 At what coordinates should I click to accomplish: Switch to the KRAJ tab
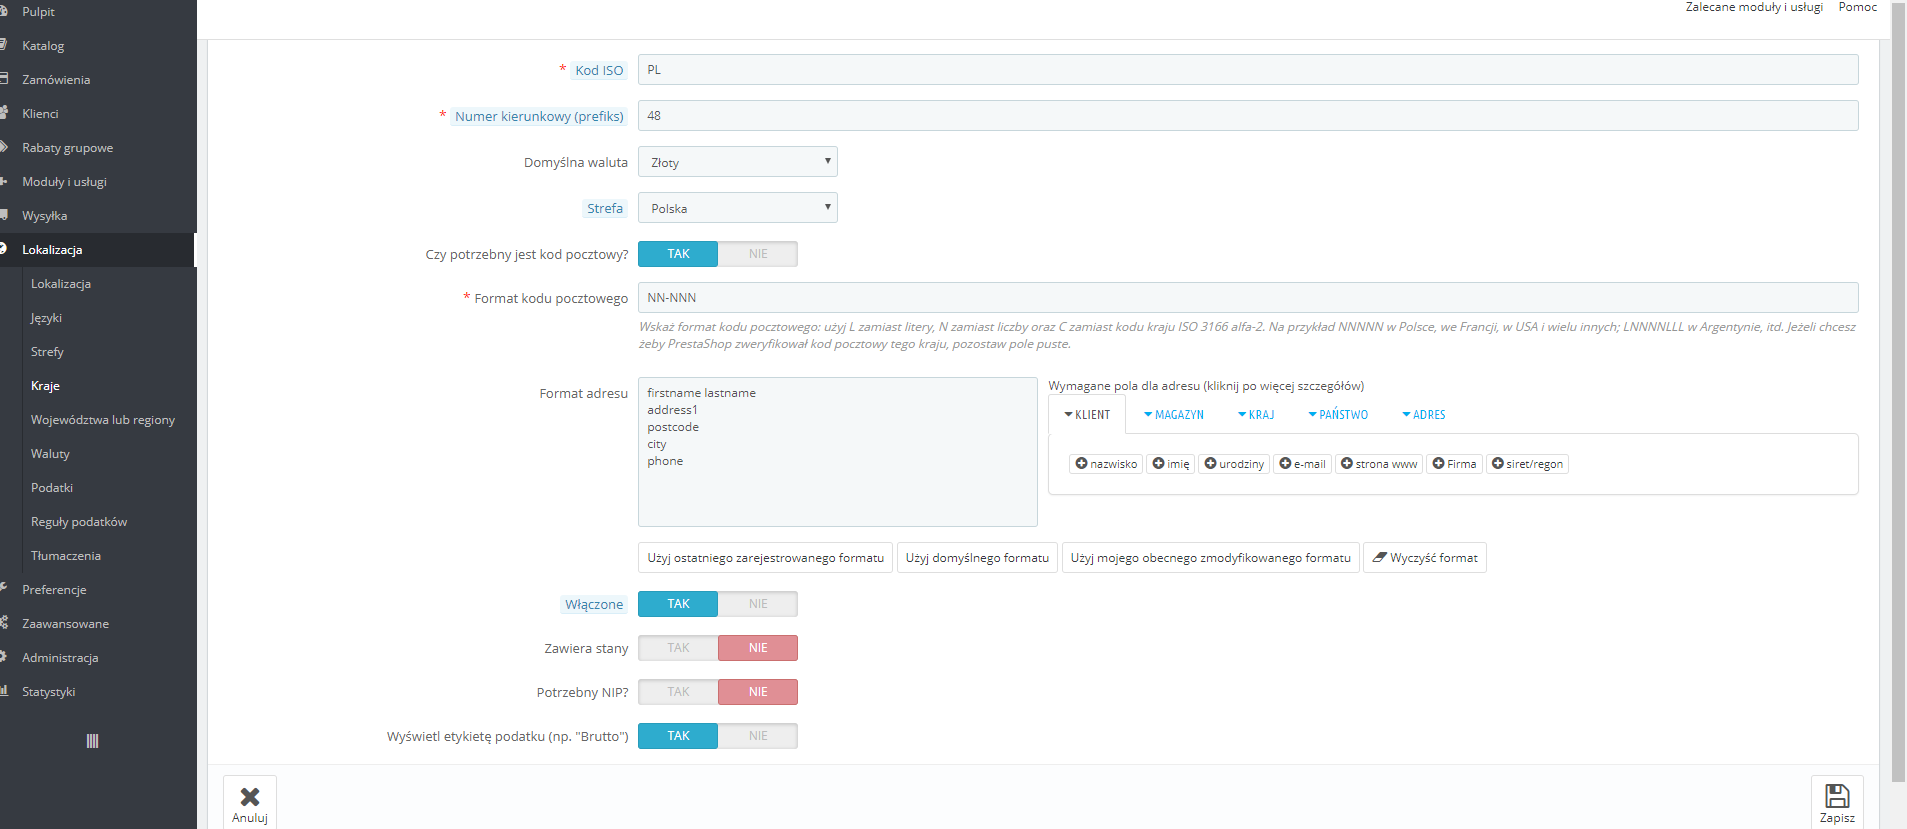[x=1256, y=414]
